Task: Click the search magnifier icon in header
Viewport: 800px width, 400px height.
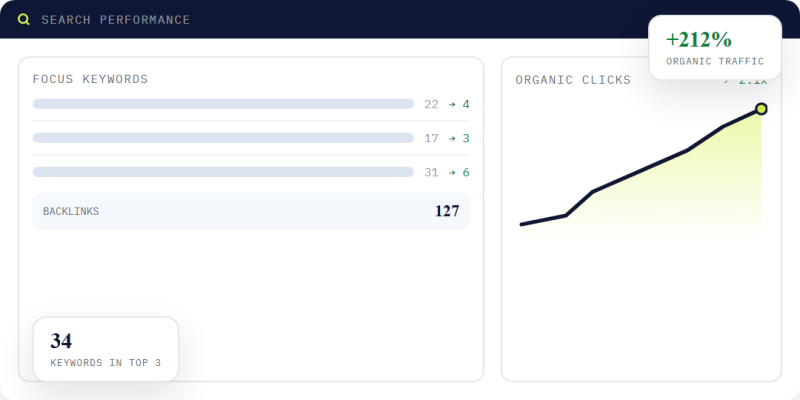Action: 23,19
